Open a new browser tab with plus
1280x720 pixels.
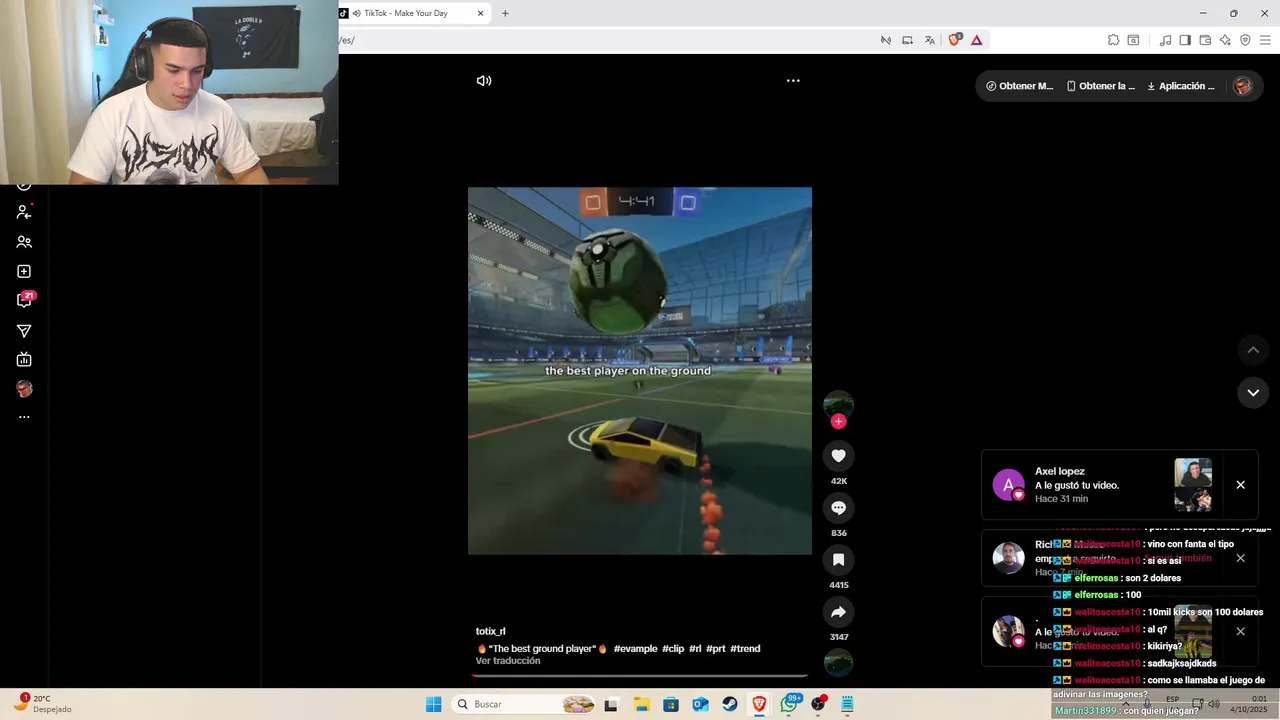point(505,13)
